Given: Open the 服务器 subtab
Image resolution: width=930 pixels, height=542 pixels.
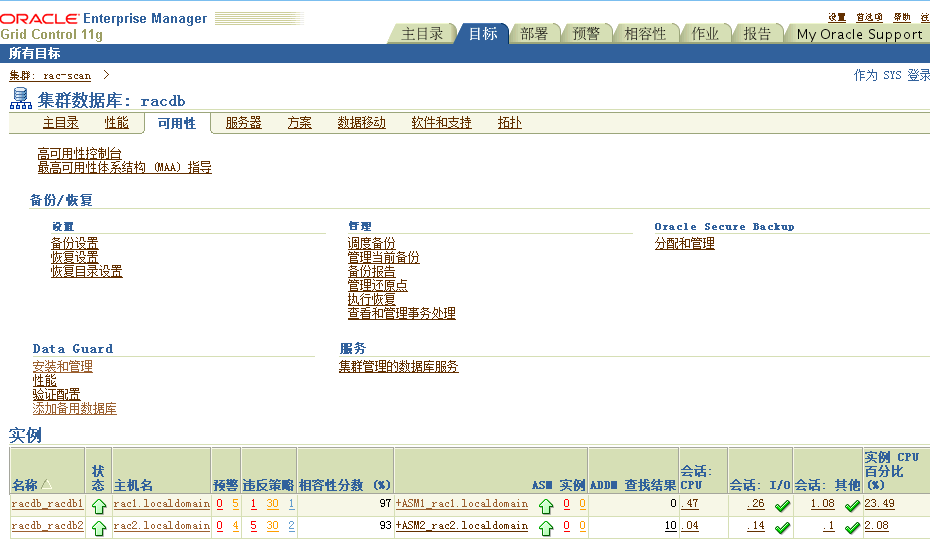Looking at the screenshot, I should pyautogui.click(x=243, y=123).
